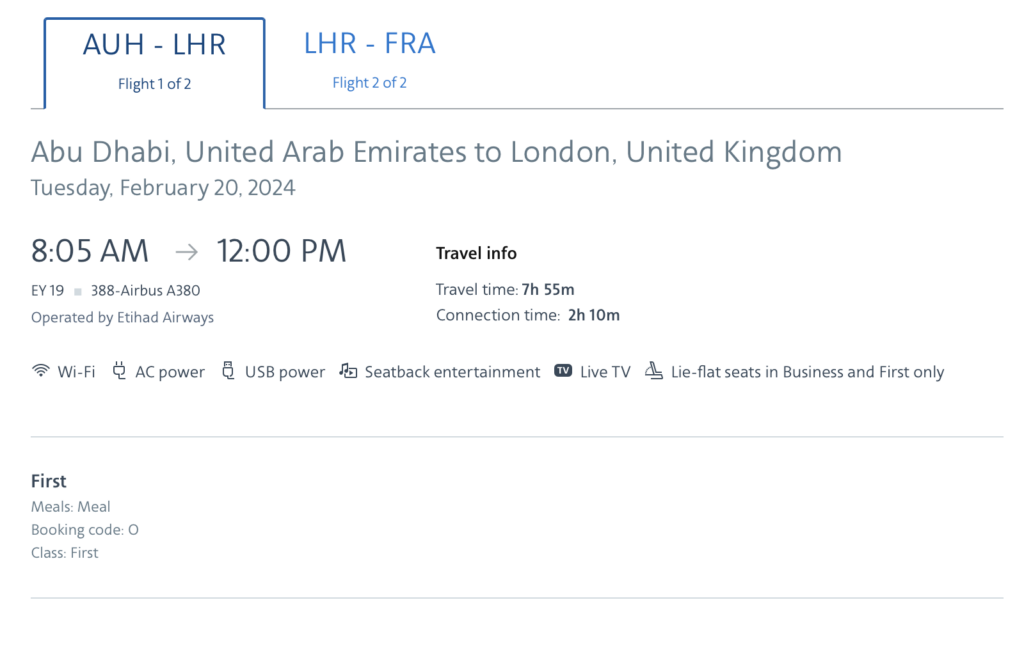The width and height of the screenshot is (1024, 646).
Task: Click the small square separator after EY 19
Action: 78,292
